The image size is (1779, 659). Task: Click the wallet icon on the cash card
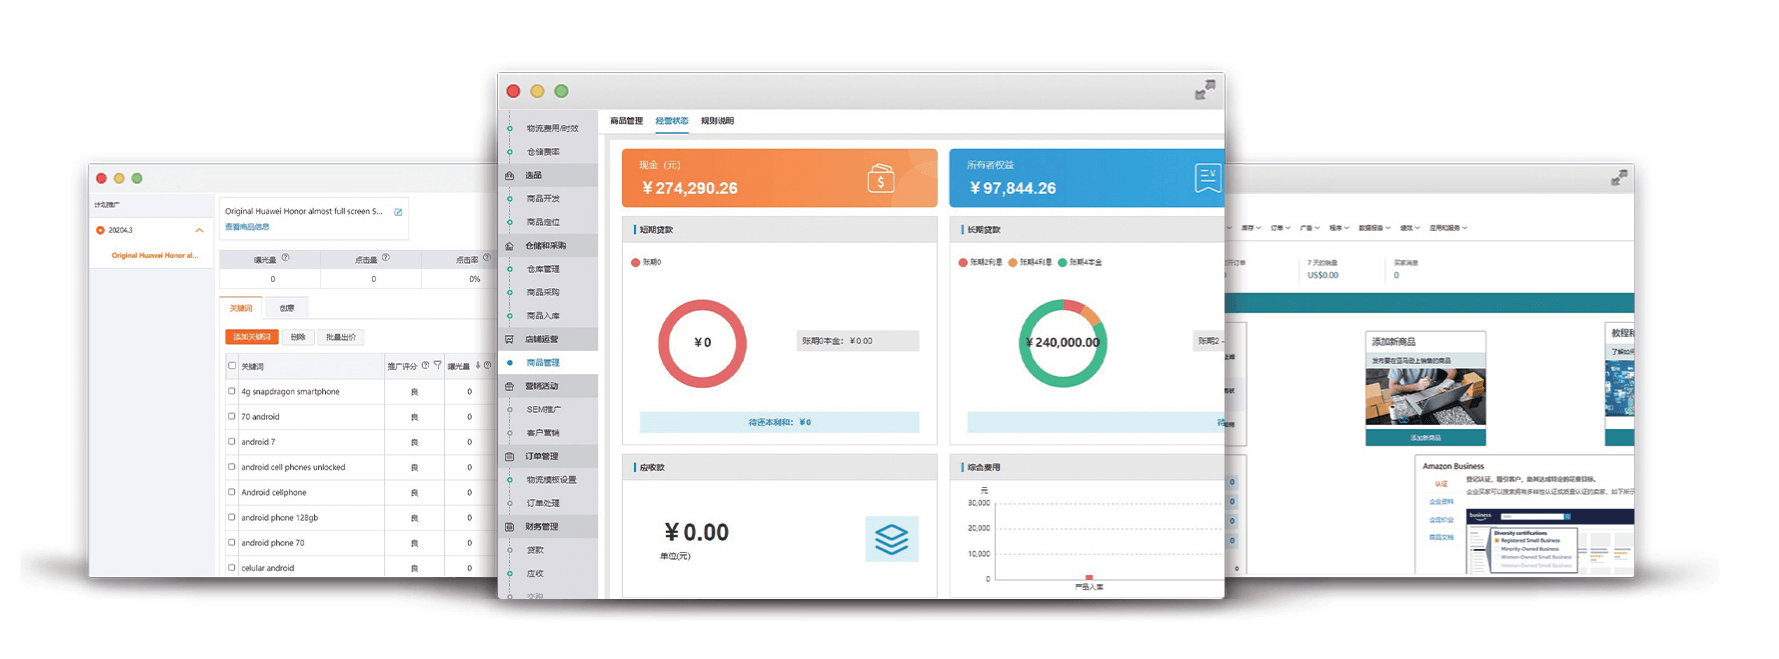tap(880, 179)
